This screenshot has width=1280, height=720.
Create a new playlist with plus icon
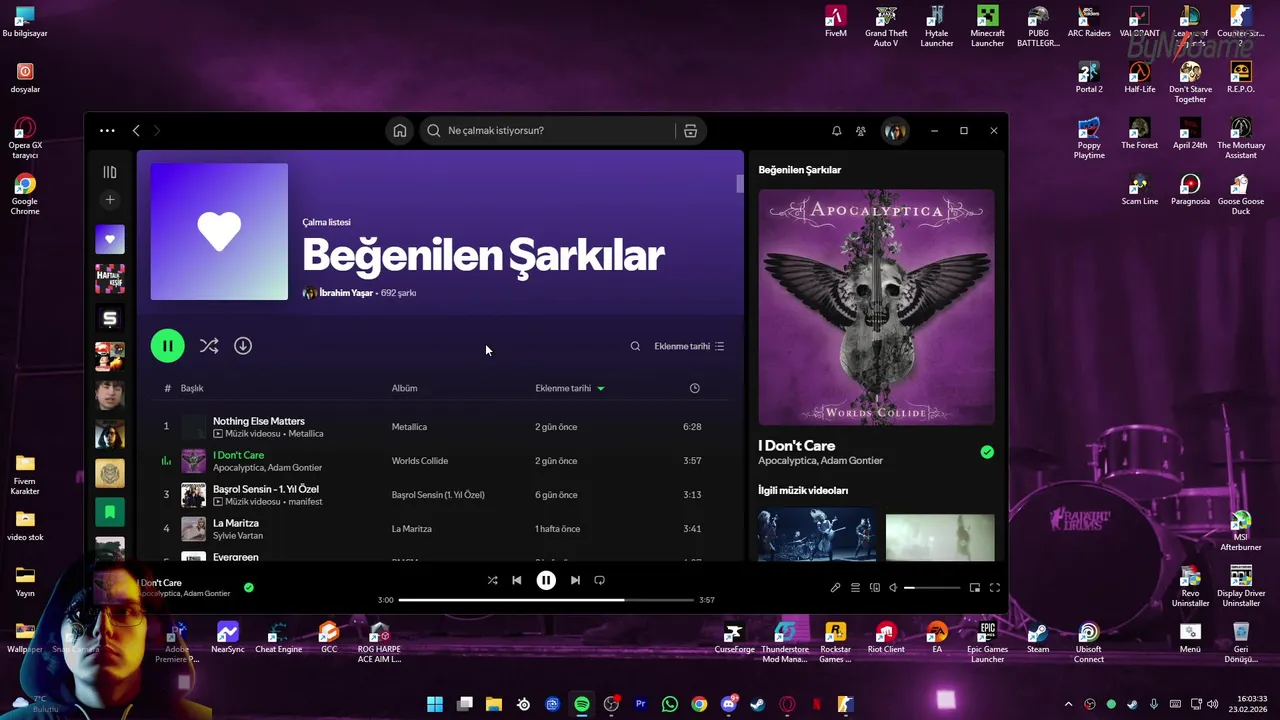pyautogui.click(x=110, y=200)
